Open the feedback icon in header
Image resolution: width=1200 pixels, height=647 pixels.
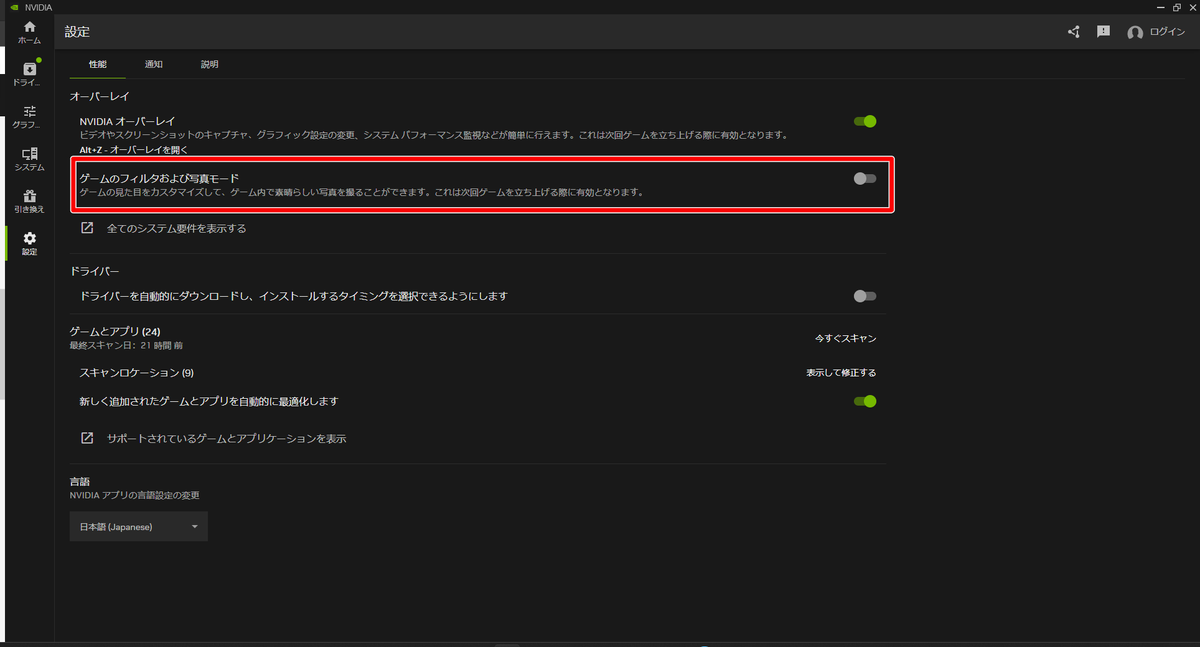click(1103, 32)
